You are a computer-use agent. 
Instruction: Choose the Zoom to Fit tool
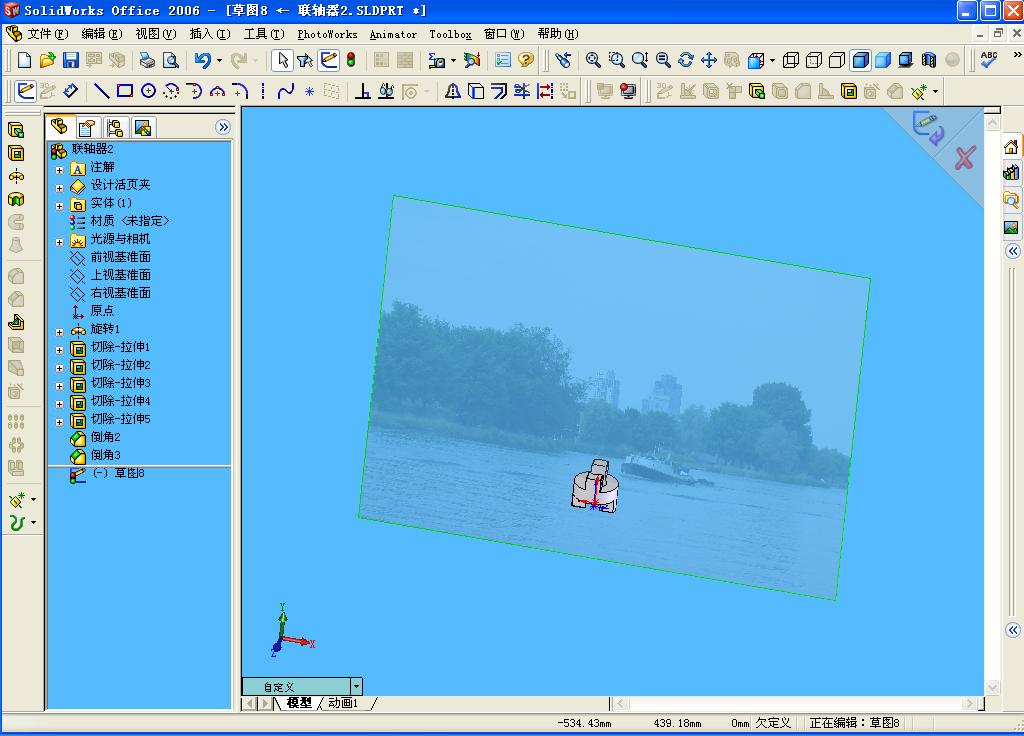tap(593, 60)
